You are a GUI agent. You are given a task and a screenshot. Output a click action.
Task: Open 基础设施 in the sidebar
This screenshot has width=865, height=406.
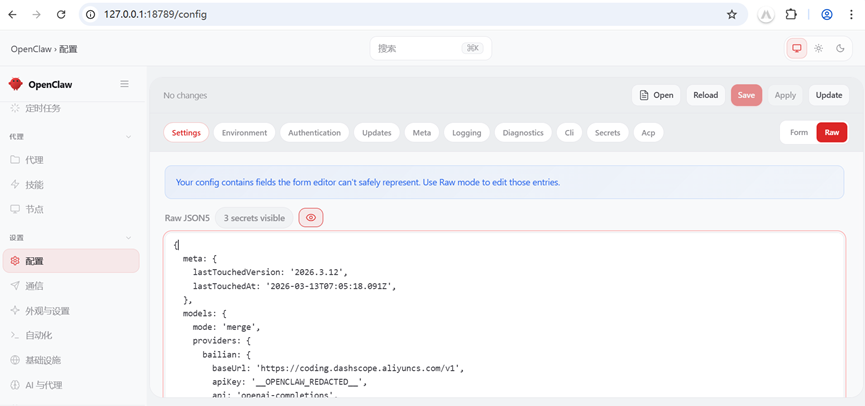point(71,360)
